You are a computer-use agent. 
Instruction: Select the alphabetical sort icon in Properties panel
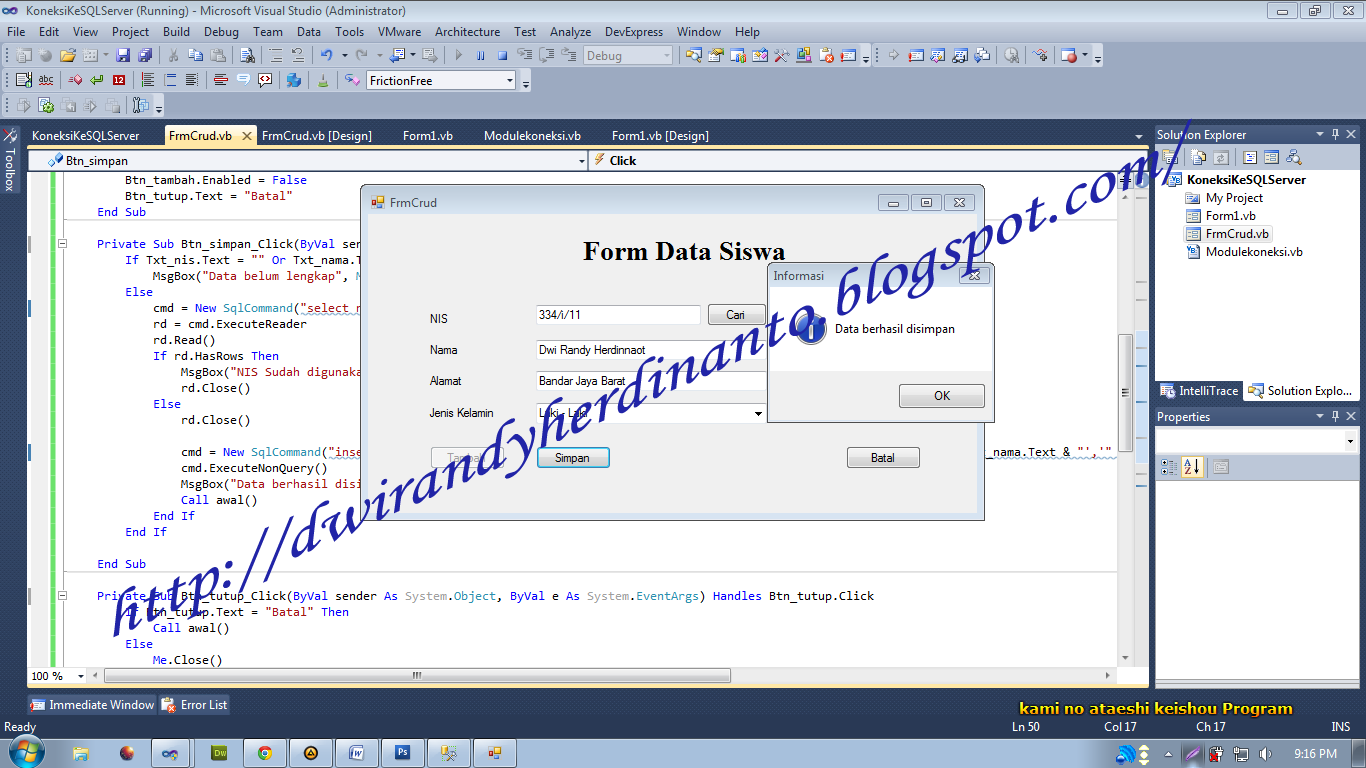(1192, 467)
